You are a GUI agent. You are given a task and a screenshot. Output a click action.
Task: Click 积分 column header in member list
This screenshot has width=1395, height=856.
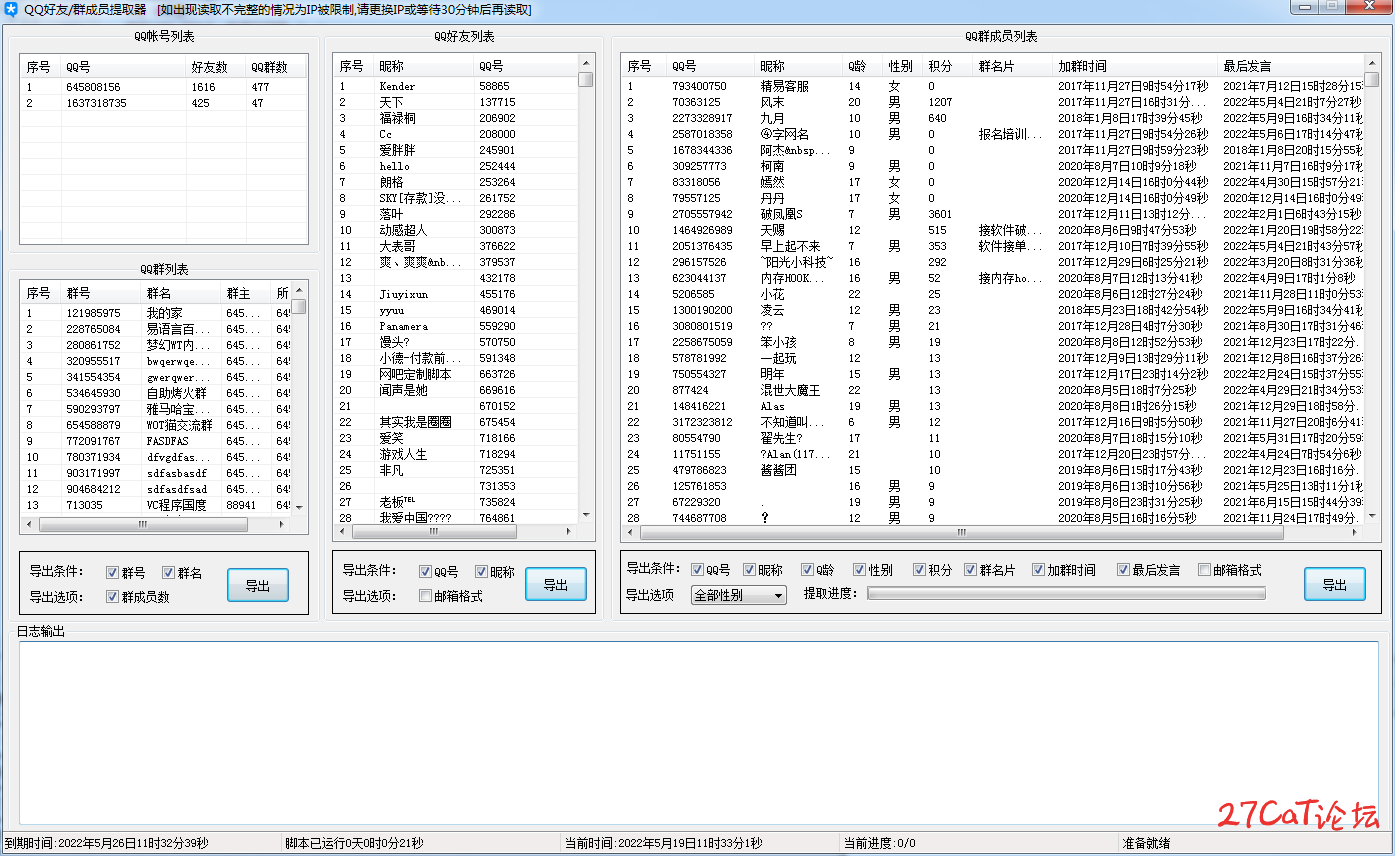click(x=948, y=66)
